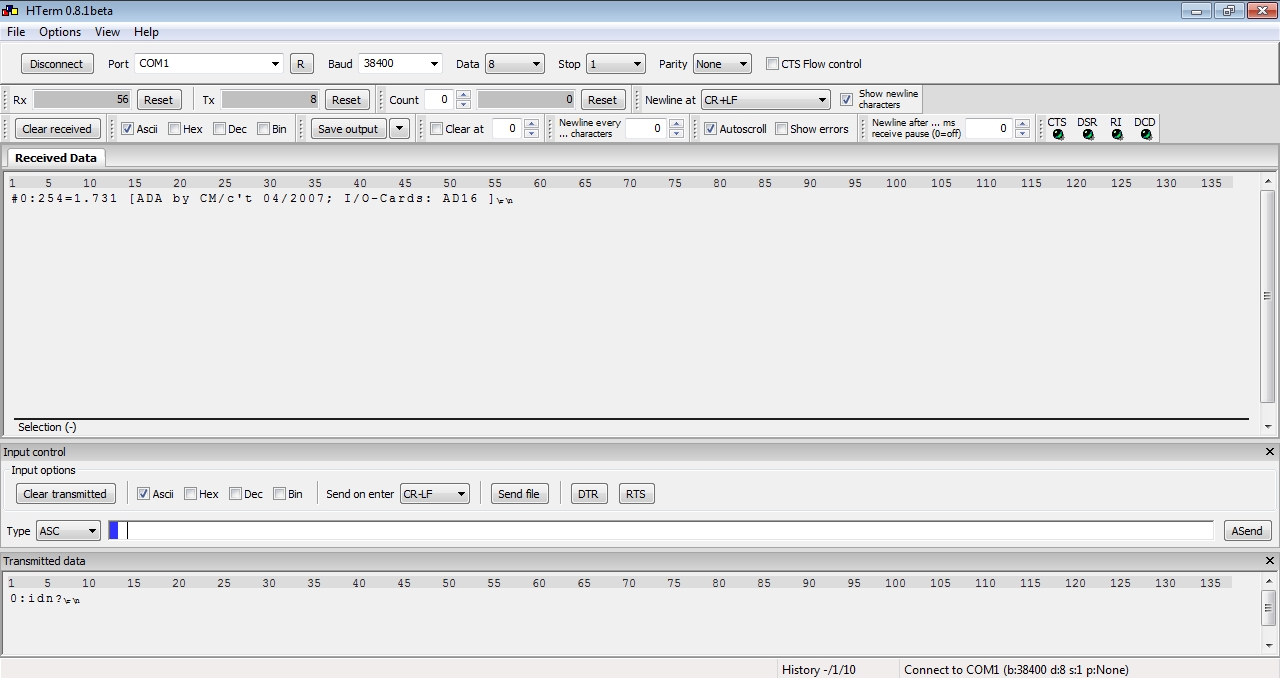1280x678 pixels.
Task: Click the receive pause ms stepper
Action: [1022, 129]
